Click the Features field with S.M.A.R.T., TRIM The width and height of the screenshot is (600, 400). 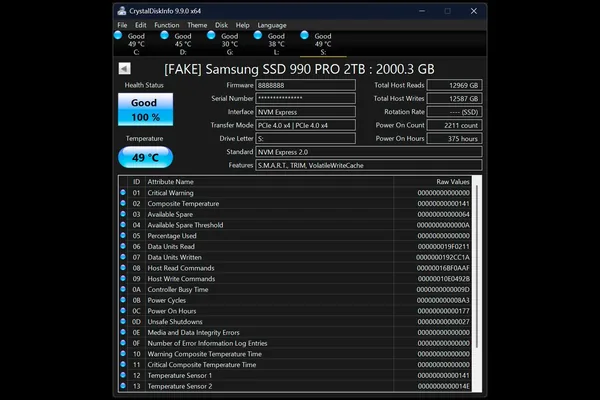[x=368, y=165]
